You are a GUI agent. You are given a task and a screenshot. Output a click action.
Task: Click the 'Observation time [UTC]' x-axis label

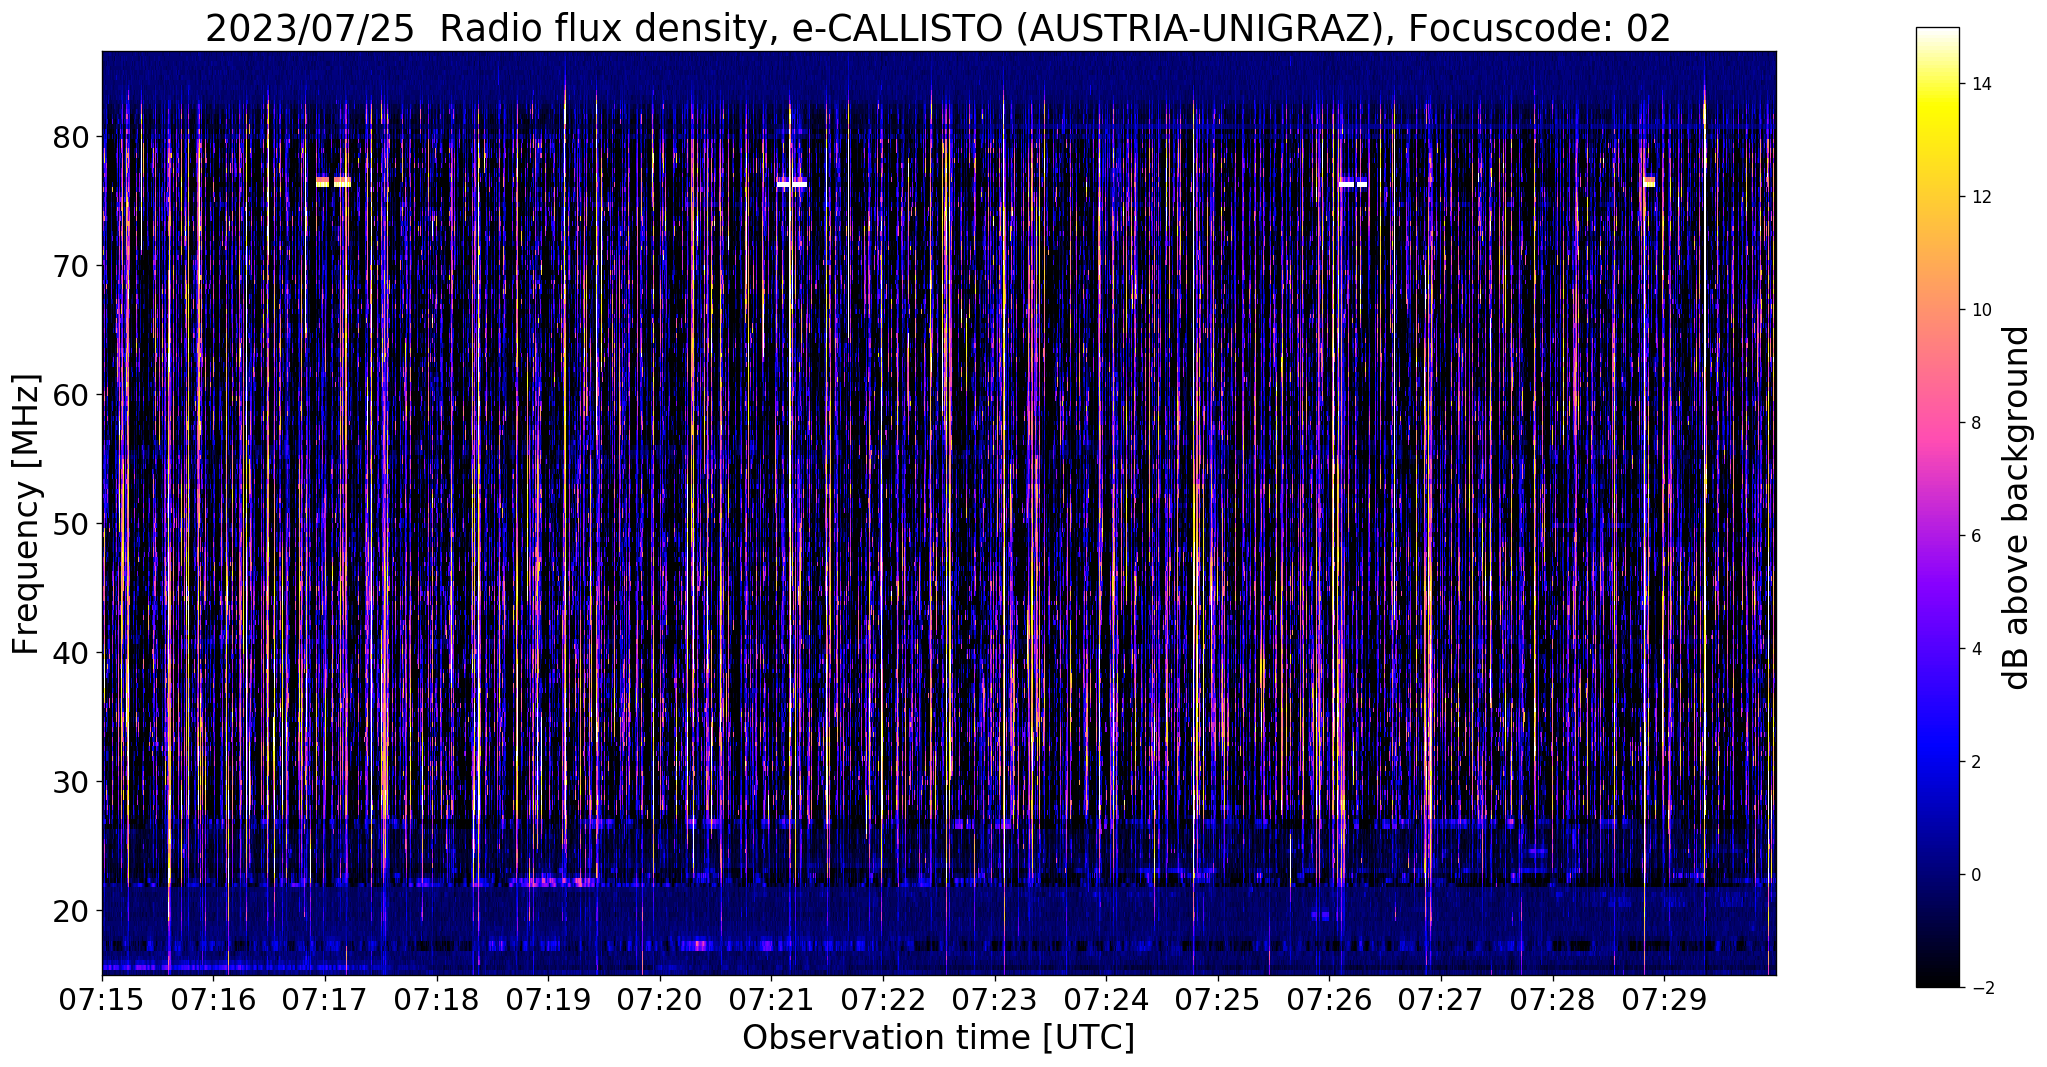tap(938, 1037)
